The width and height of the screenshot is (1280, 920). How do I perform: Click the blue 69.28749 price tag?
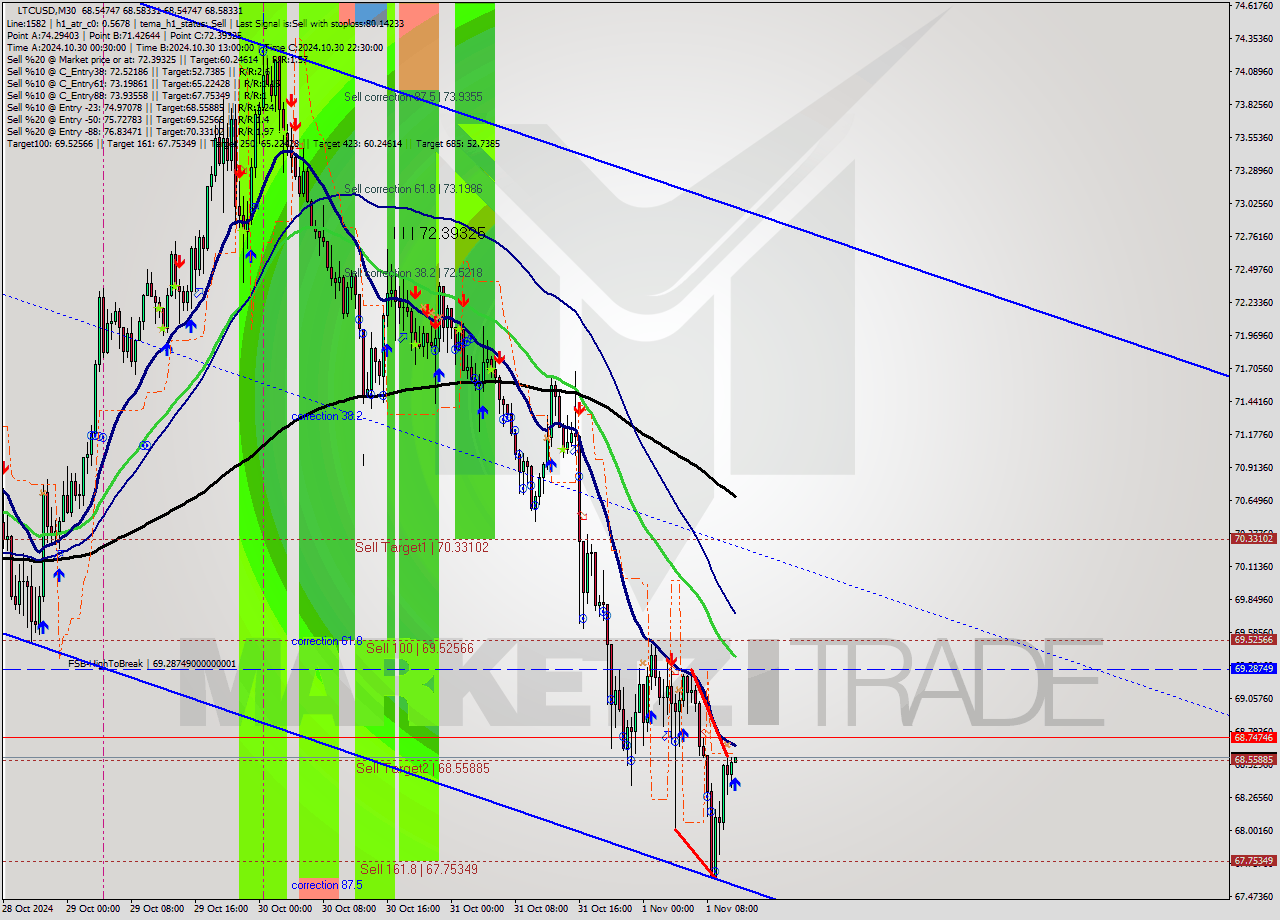tap(1254, 668)
